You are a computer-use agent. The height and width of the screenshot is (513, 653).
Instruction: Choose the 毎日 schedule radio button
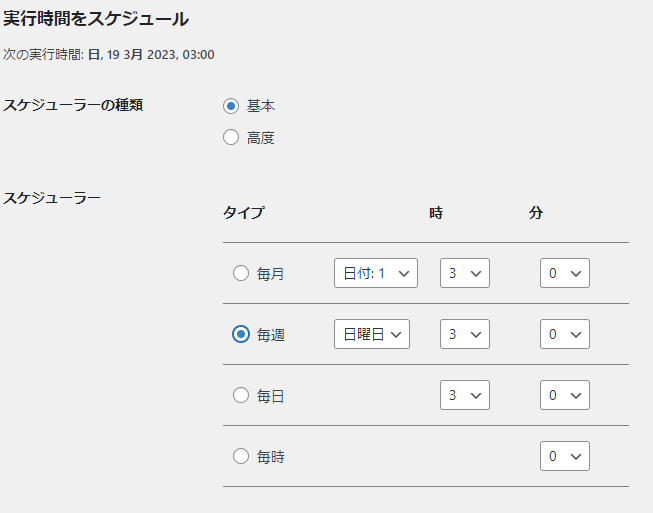[x=241, y=395]
